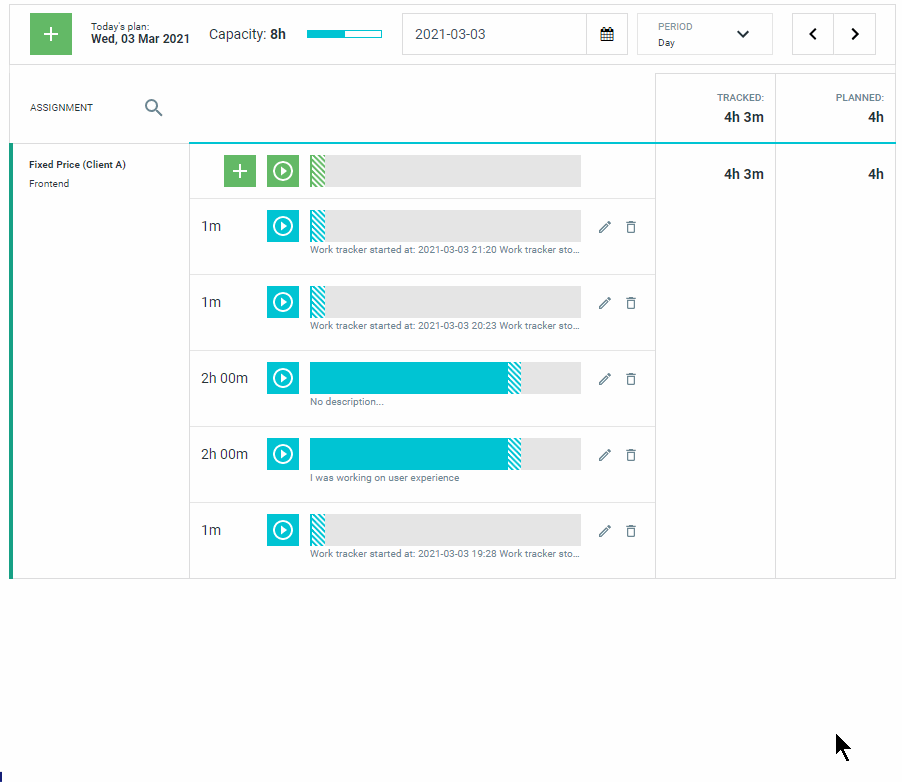Resume tracker on user experience entry
This screenshot has width=902, height=782.
(x=282, y=454)
